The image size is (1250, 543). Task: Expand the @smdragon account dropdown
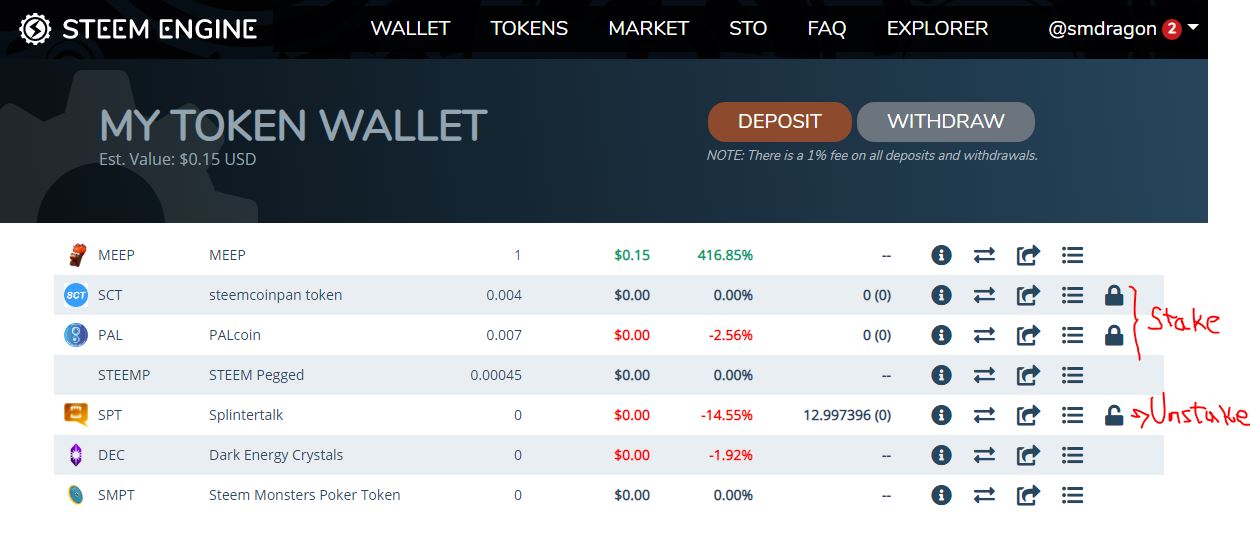pyautogui.click(x=1122, y=30)
